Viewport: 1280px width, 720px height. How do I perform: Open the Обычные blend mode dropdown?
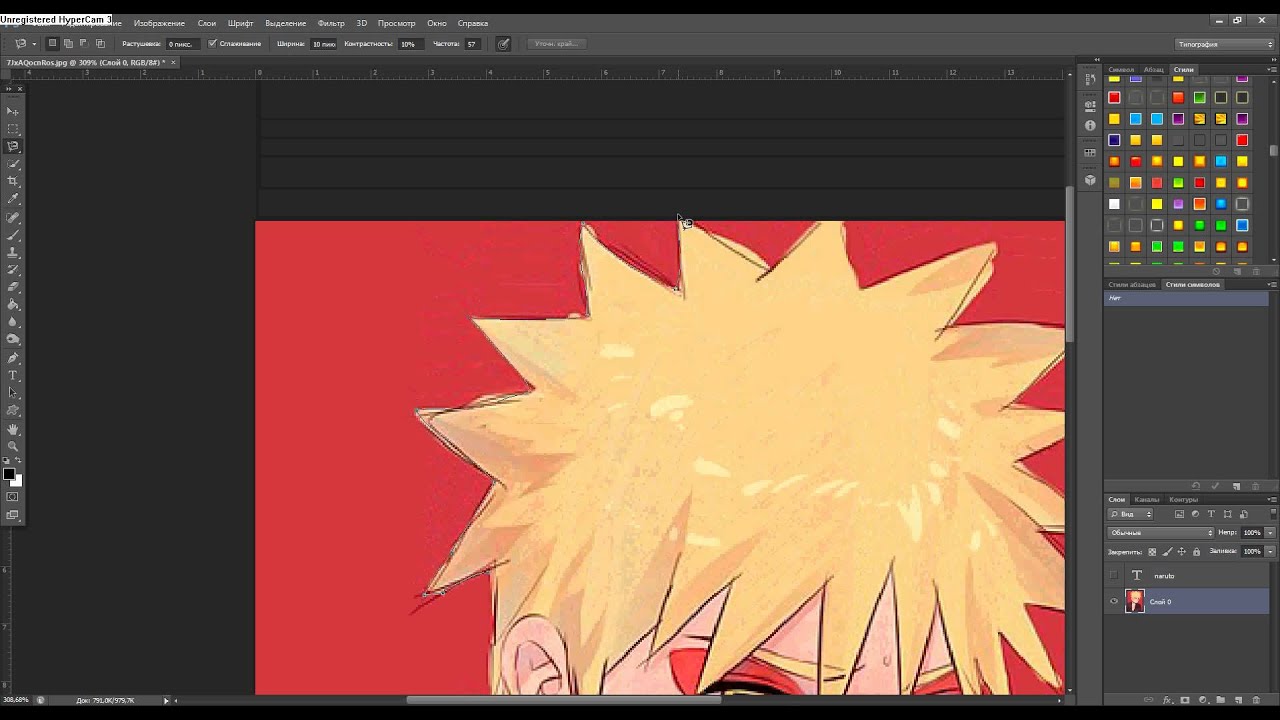click(1161, 533)
